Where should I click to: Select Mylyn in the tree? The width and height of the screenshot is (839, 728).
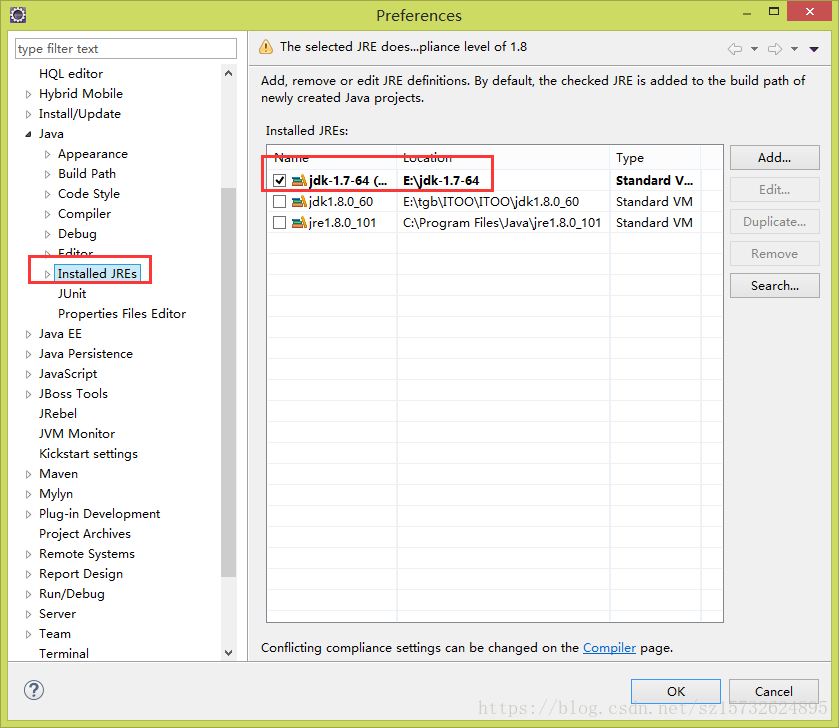pos(56,494)
